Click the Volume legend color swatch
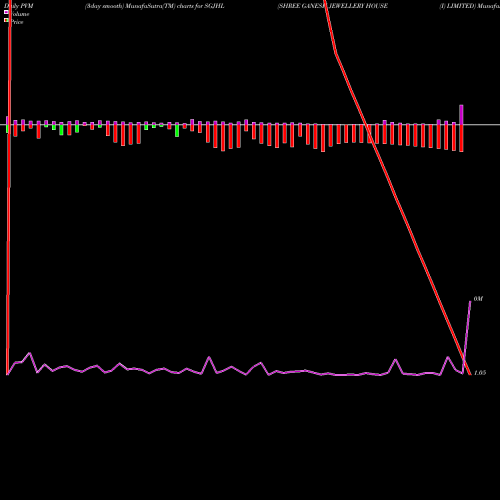This screenshot has width=500, height=500. (x=6, y=12)
